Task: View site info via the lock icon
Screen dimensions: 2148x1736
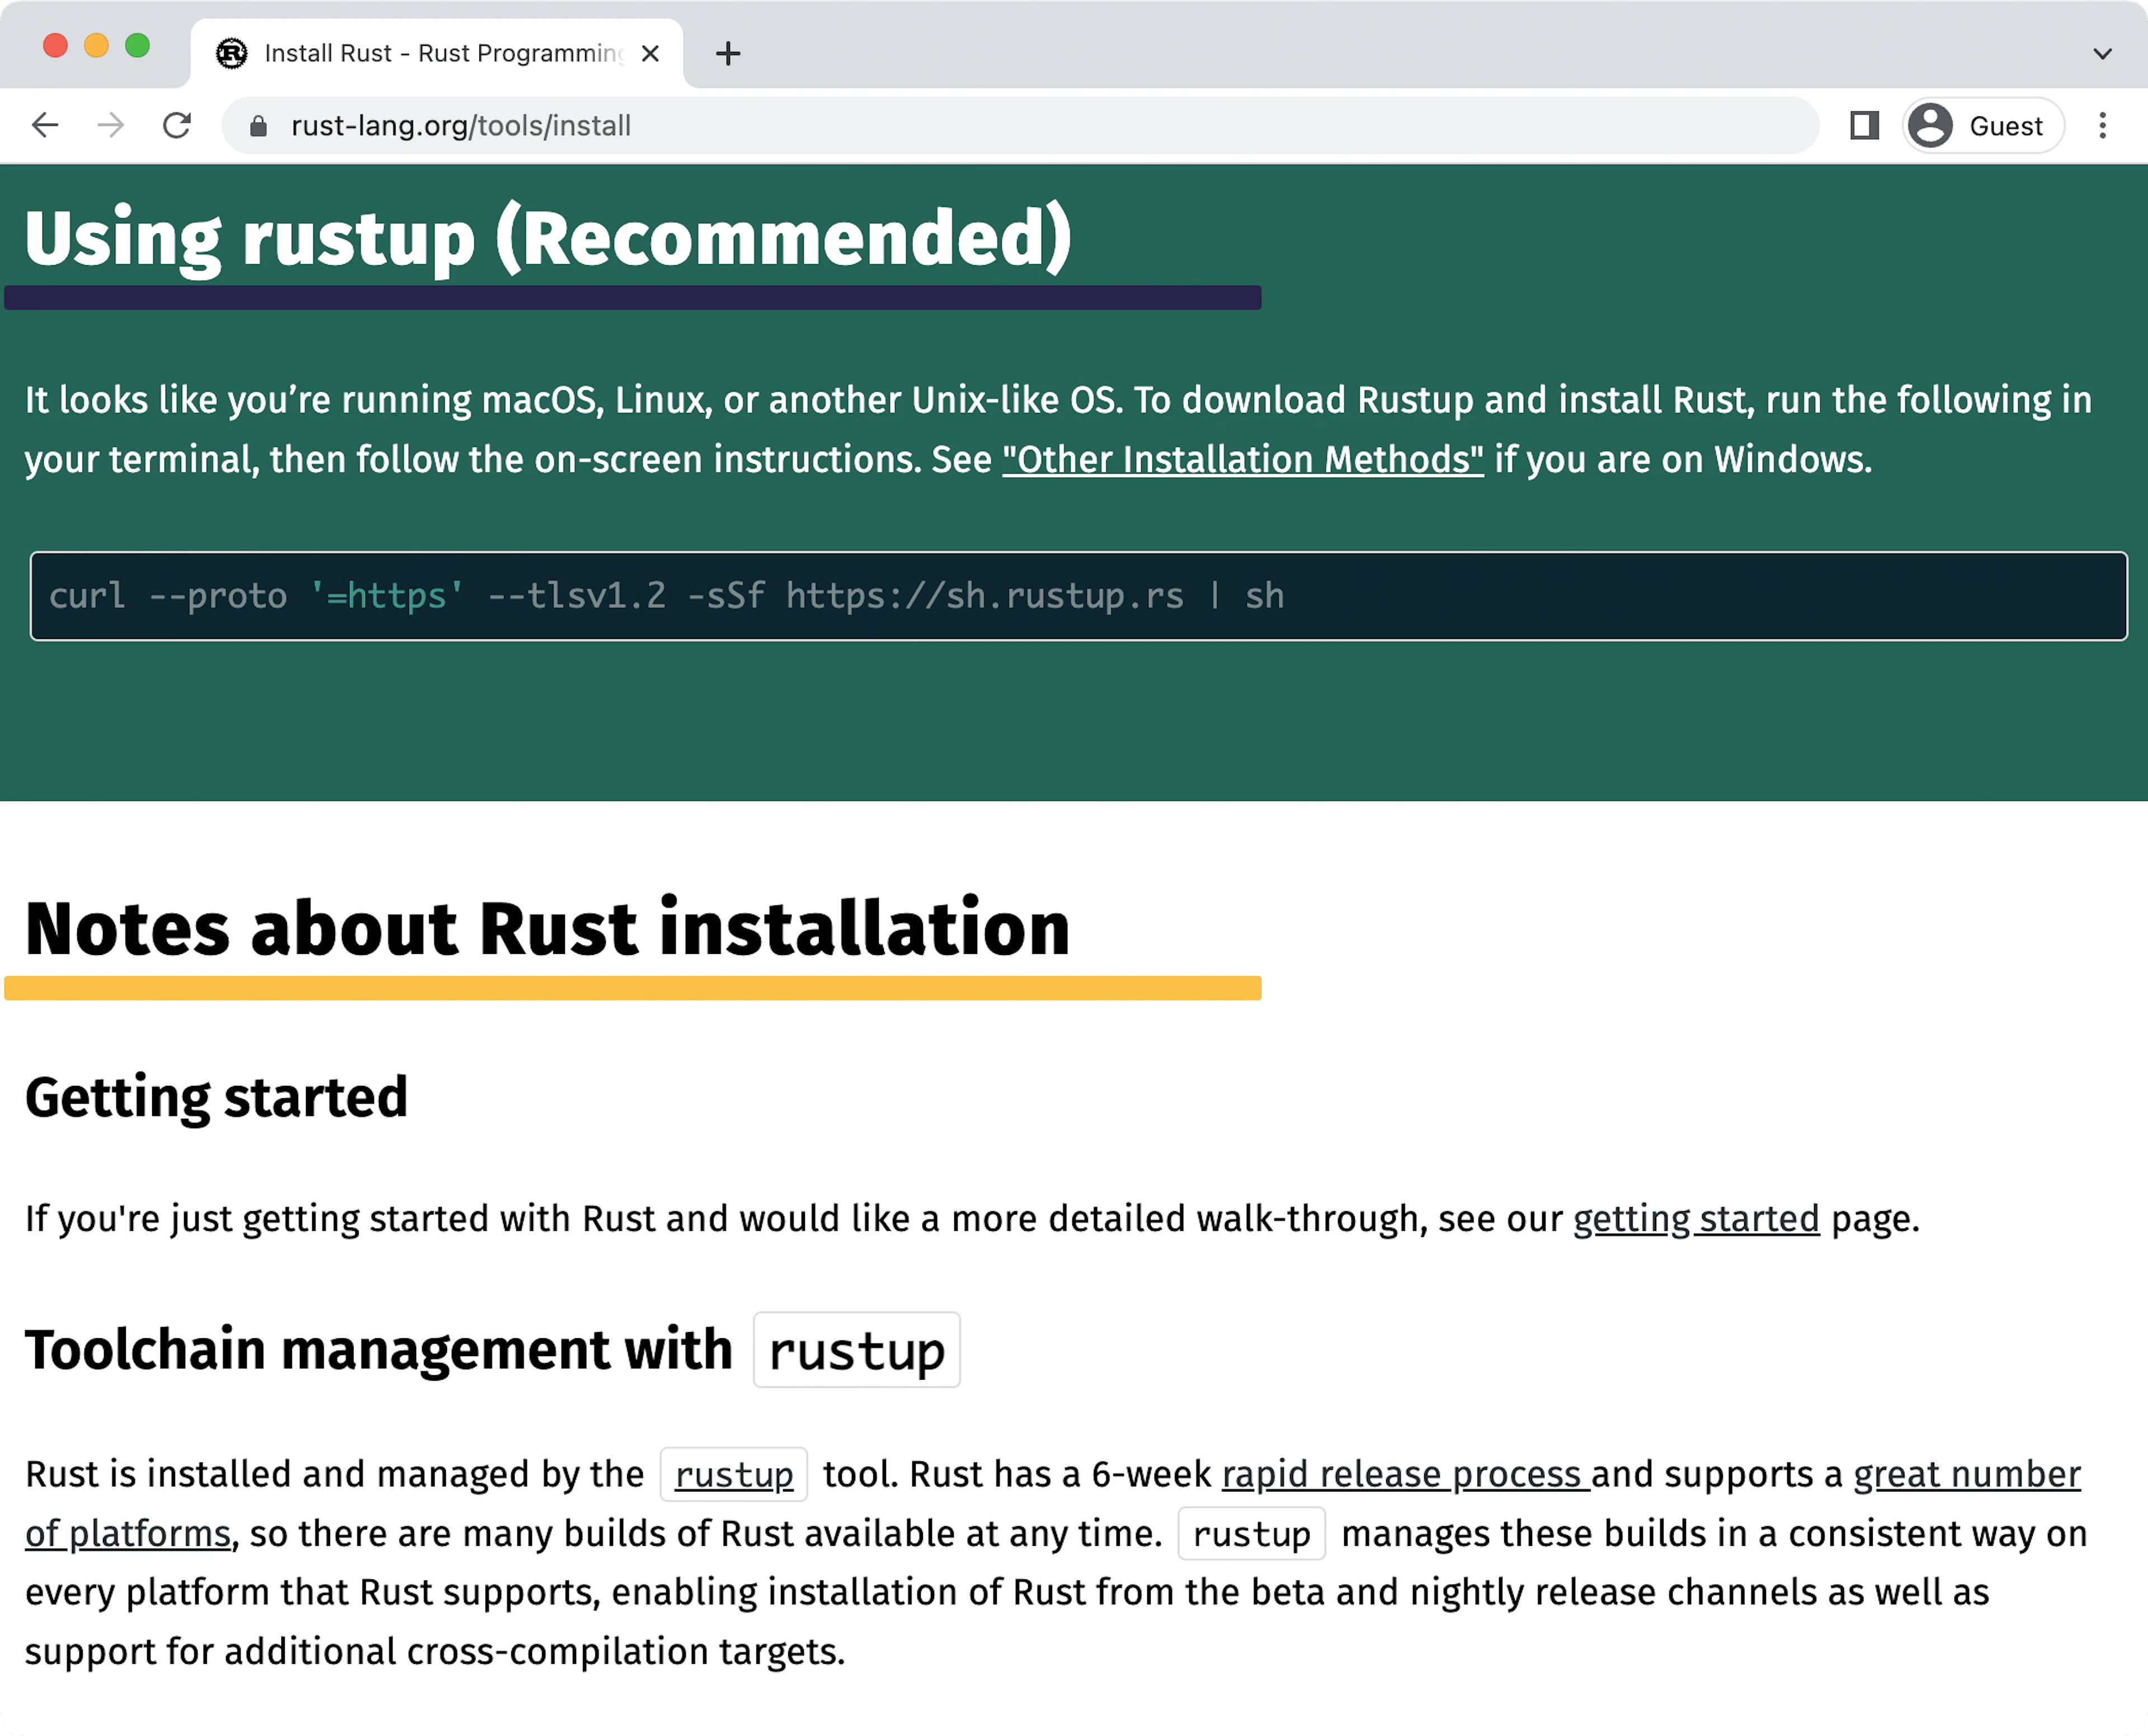Action: 258,126
